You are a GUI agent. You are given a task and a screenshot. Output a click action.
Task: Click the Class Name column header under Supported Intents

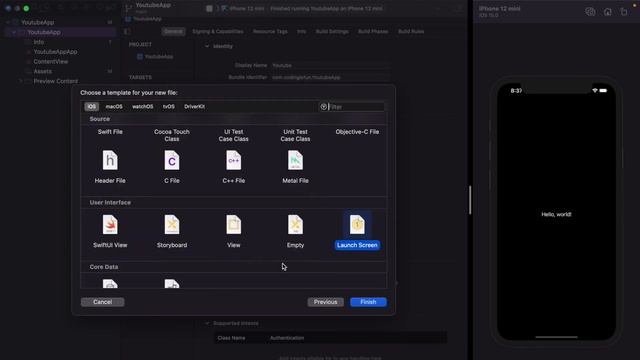[x=231, y=338]
